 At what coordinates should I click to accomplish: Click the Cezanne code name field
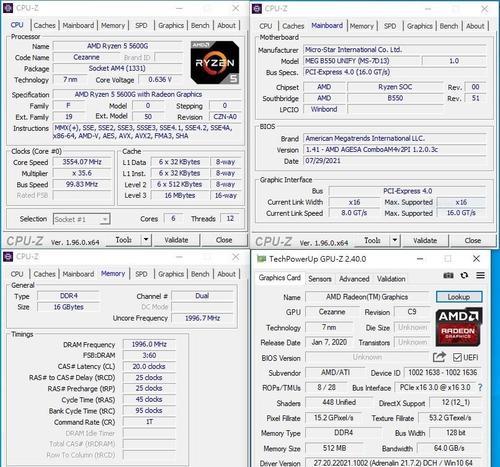click(x=86, y=57)
